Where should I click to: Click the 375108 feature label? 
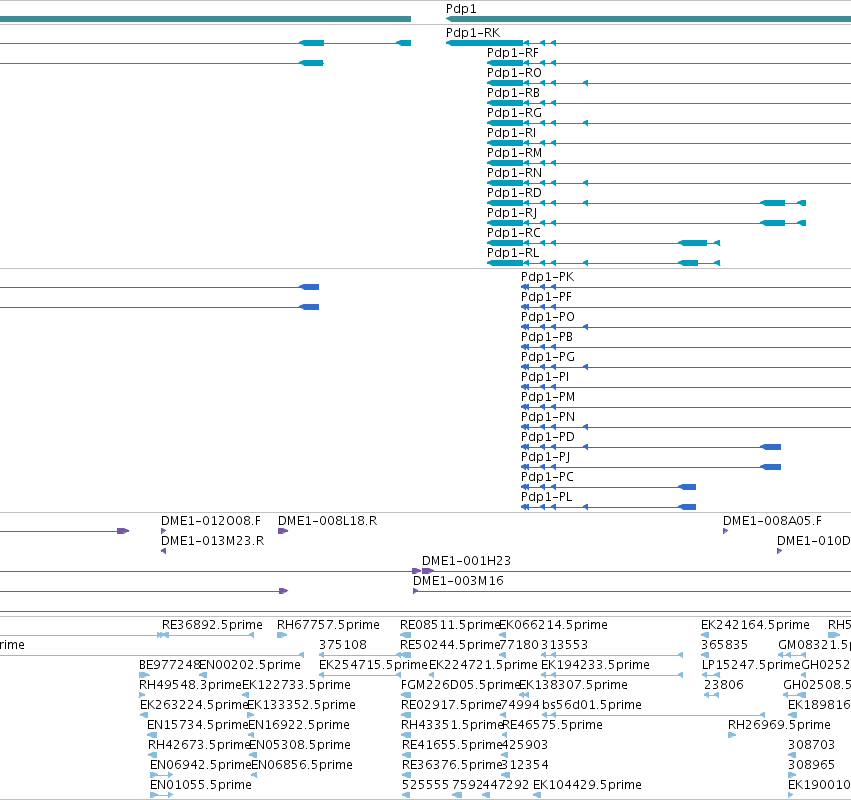pyautogui.click(x=342, y=645)
